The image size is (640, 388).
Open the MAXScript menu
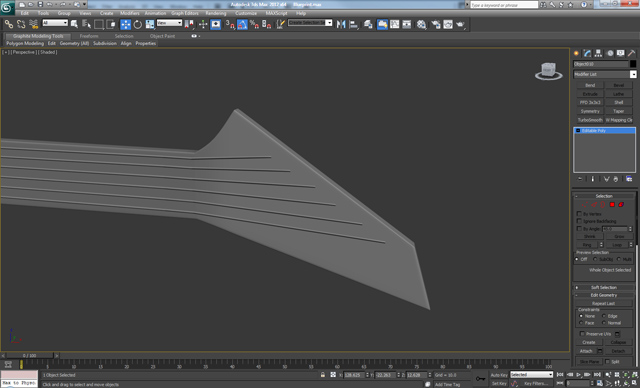[277, 13]
